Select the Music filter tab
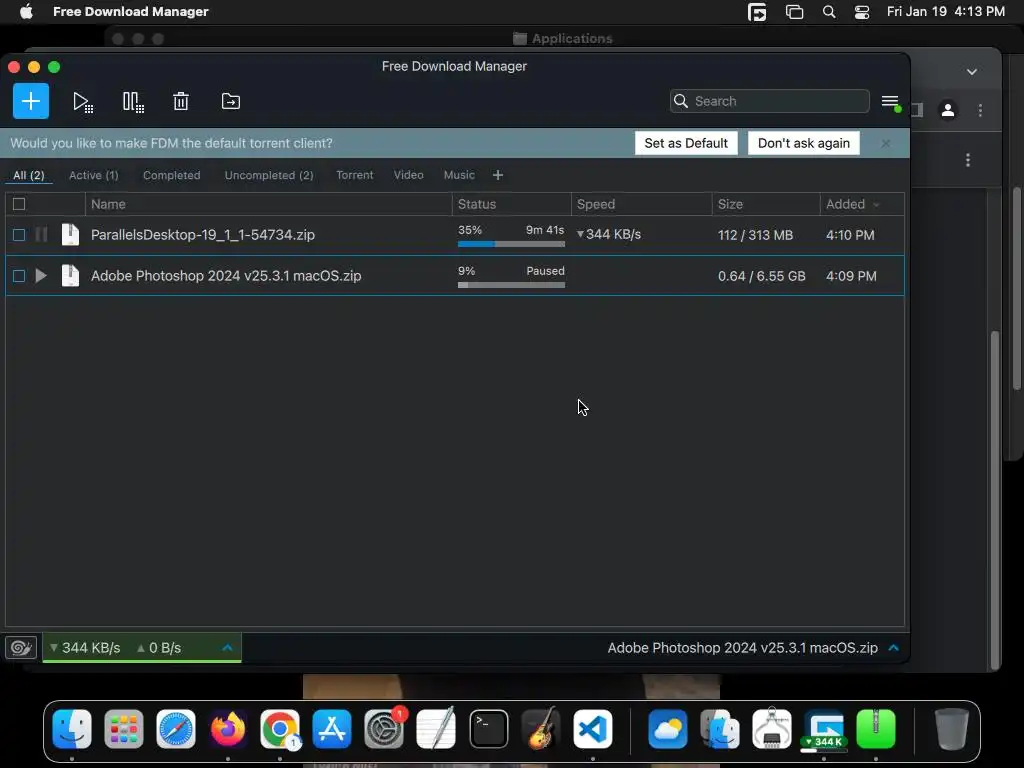The height and width of the screenshot is (768, 1024). 459,175
